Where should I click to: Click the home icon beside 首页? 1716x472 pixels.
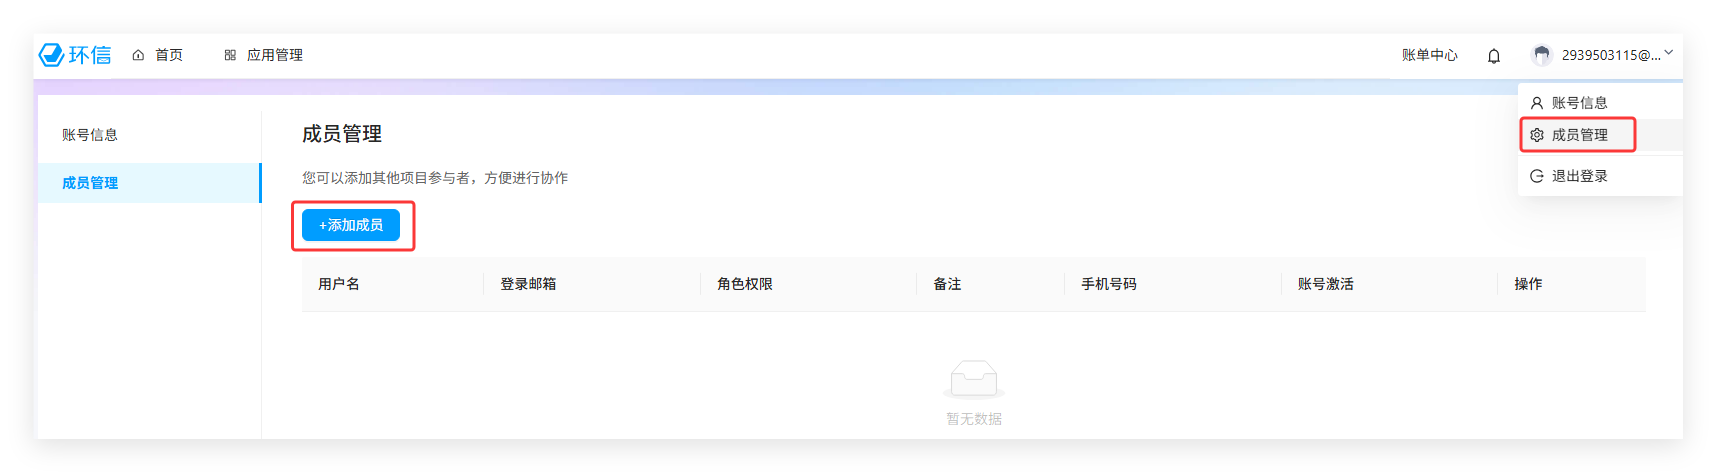(139, 55)
